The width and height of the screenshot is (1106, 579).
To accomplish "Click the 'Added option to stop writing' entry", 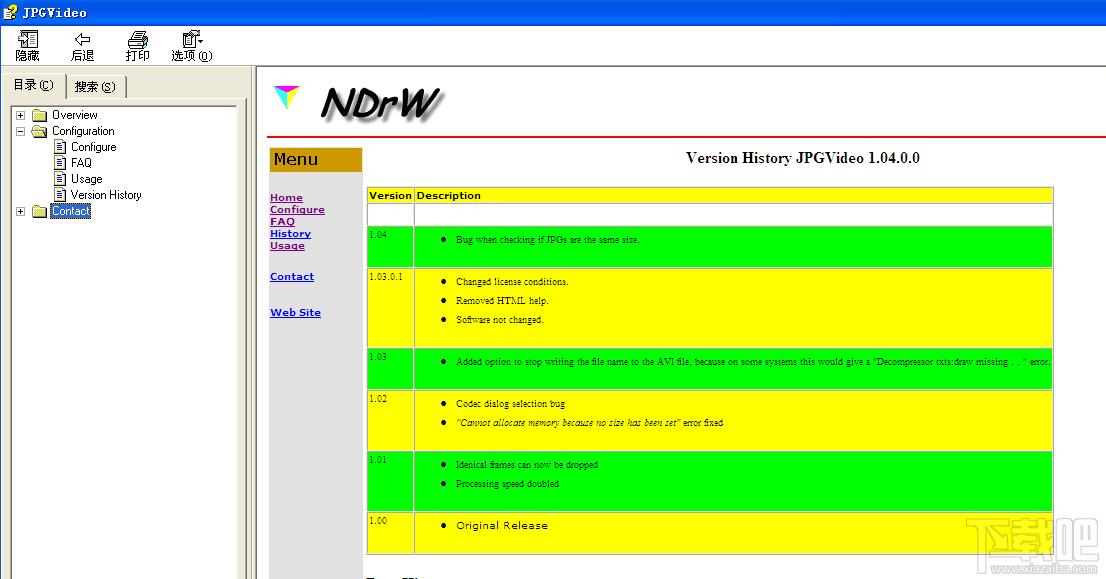I will point(753,362).
